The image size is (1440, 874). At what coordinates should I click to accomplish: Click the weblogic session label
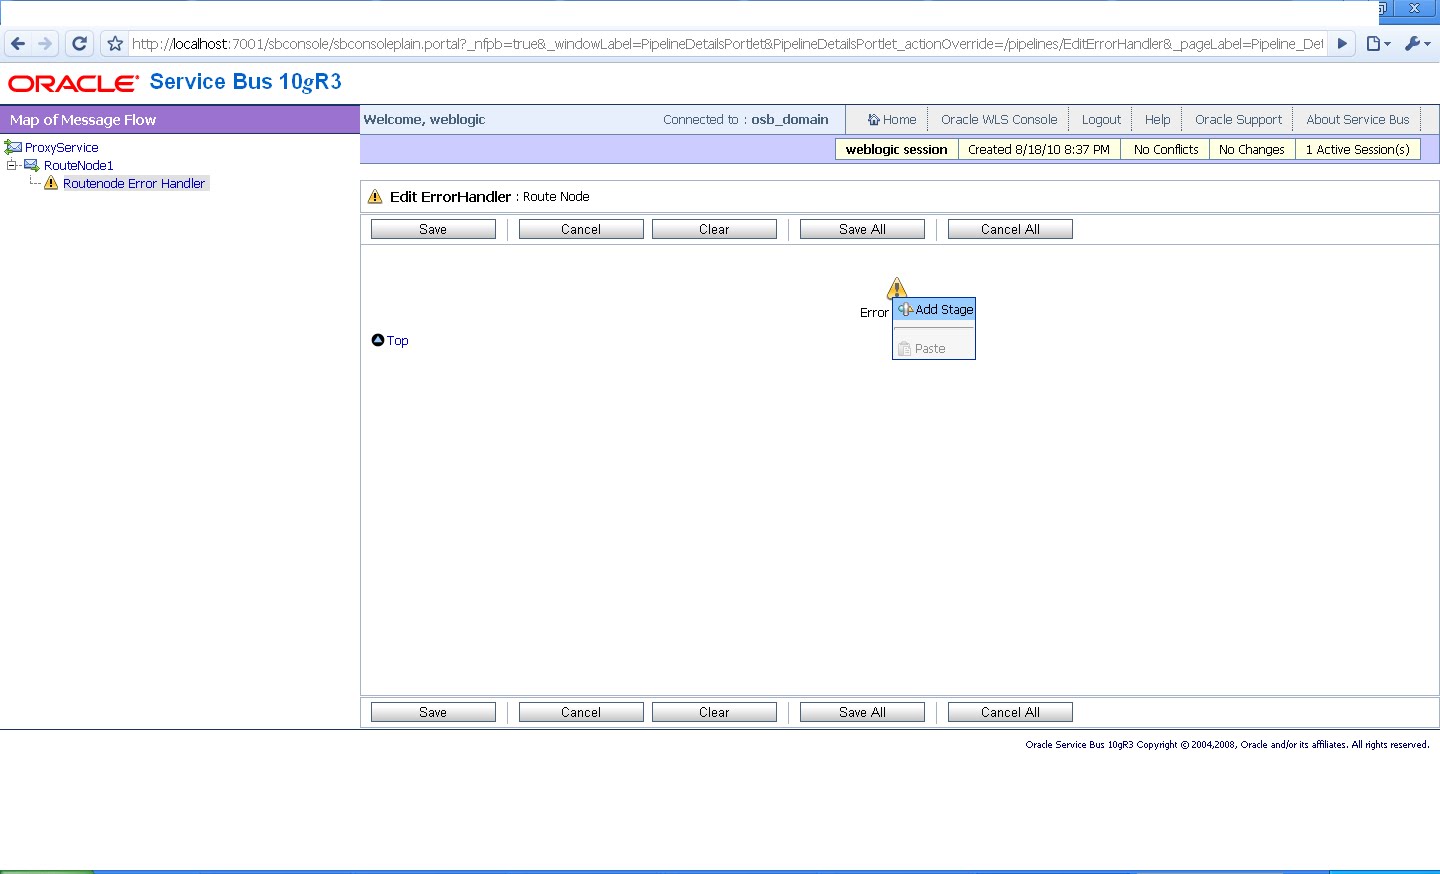[897, 149]
